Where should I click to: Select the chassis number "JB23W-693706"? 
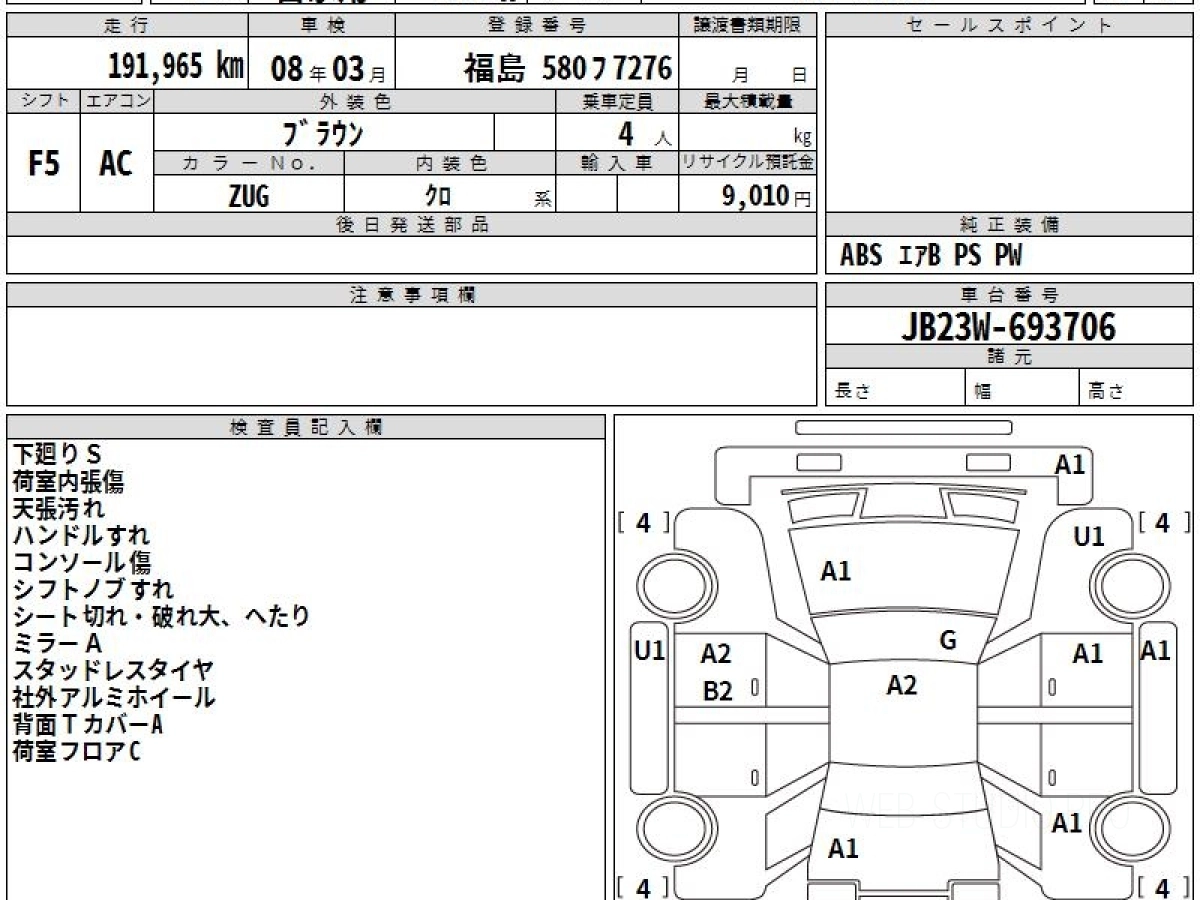[1009, 326]
